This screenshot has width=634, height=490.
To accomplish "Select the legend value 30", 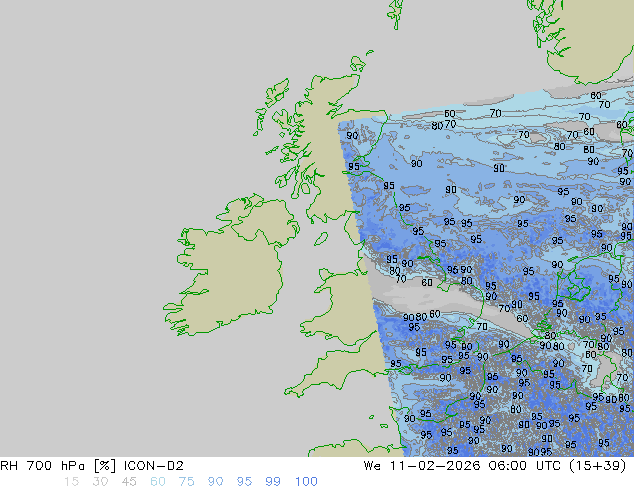I will [x=100, y=482].
